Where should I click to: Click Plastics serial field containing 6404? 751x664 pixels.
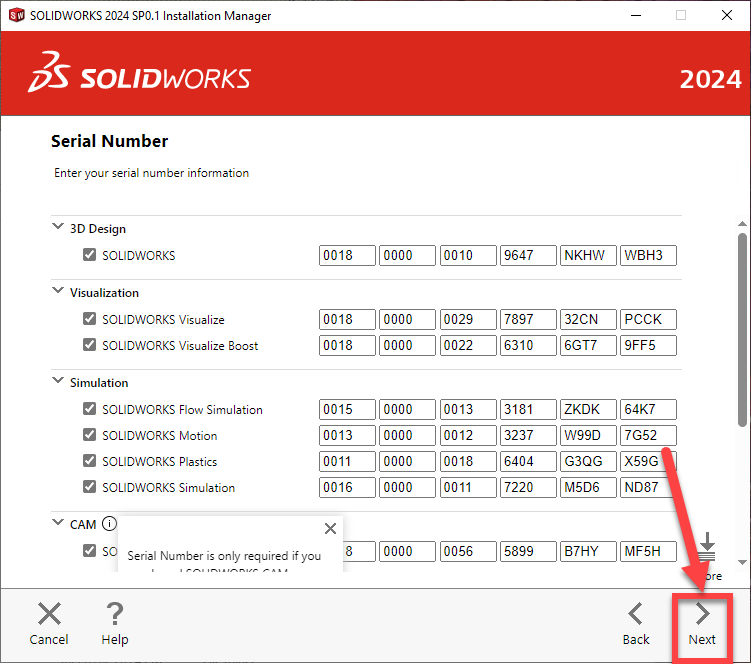tap(528, 461)
